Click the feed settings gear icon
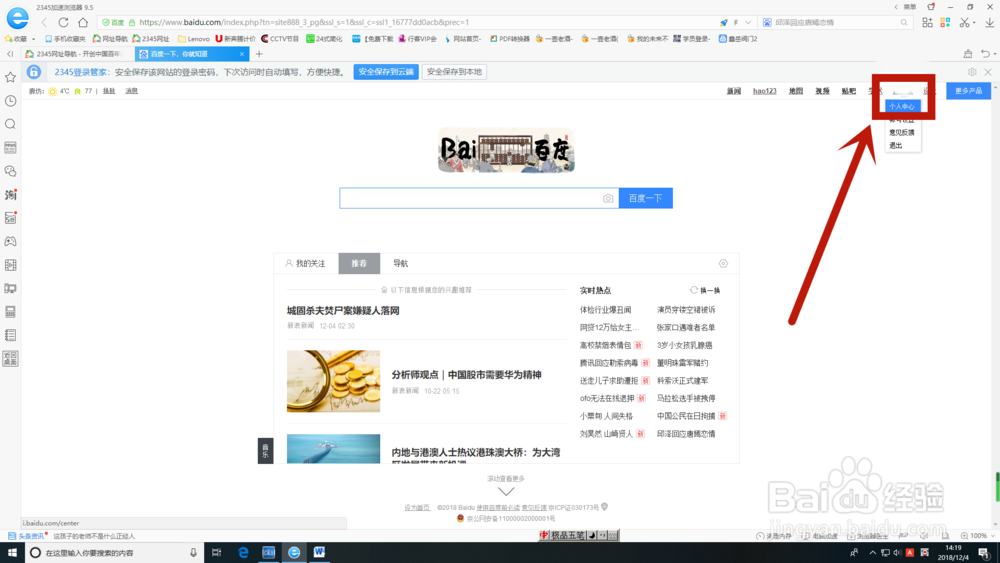The image size is (1000, 563). click(723, 263)
